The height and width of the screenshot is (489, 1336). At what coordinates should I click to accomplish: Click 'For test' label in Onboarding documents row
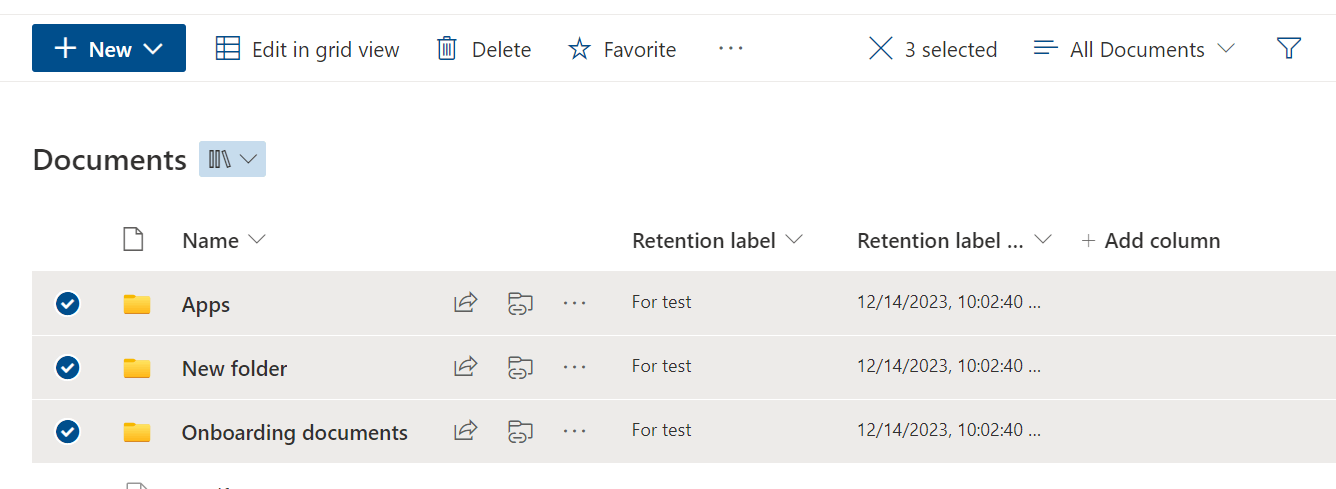pyautogui.click(x=662, y=430)
